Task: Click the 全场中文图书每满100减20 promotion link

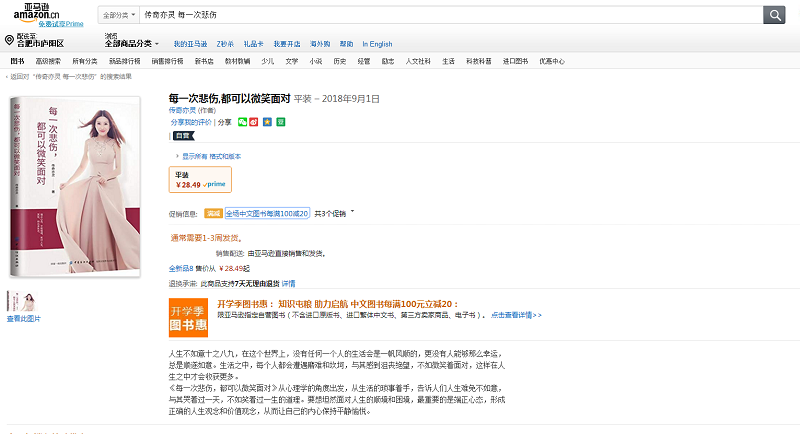Action: coord(267,213)
